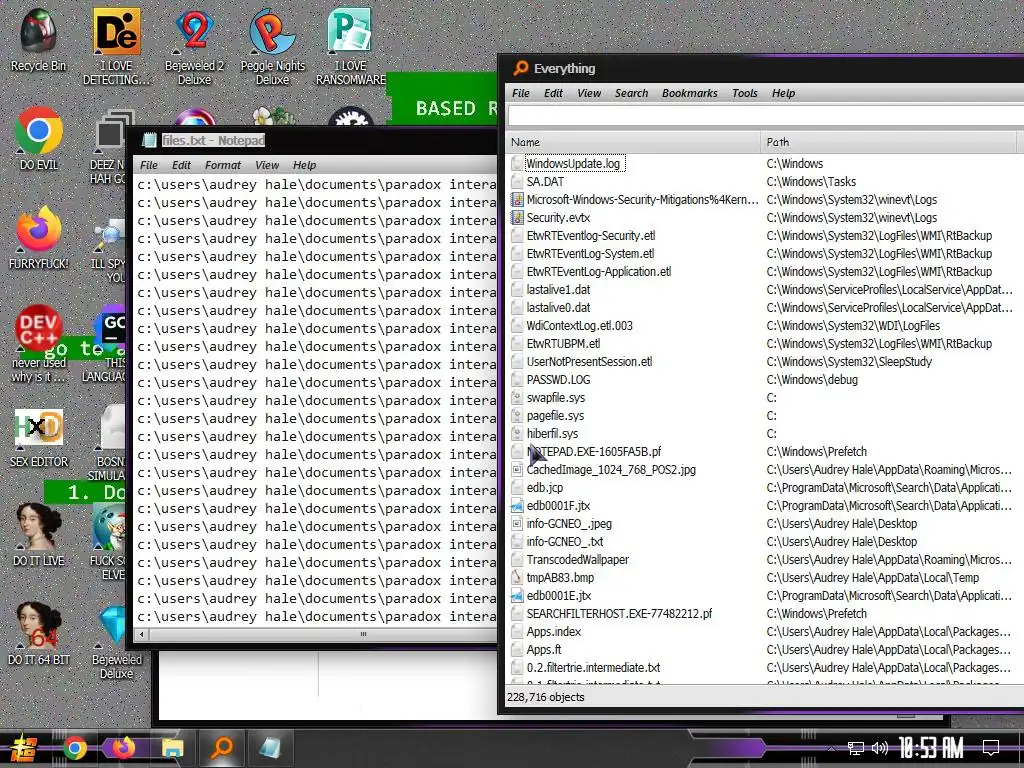Select SA.DAT in results list
This screenshot has width=1024, height=768.
(x=545, y=182)
